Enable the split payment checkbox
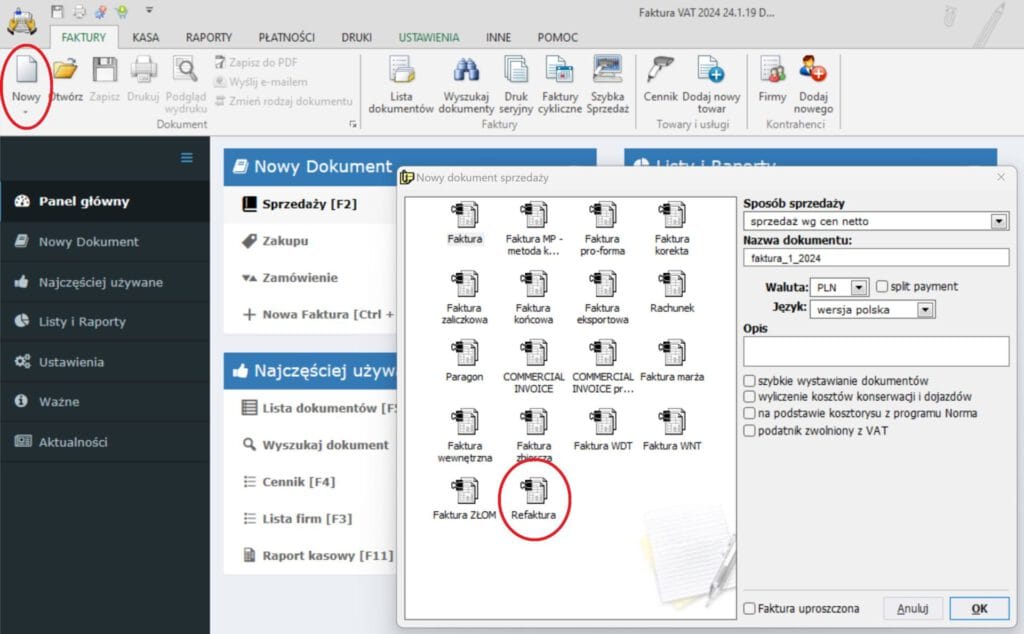The image size is (1024, 634). [882, 287]
